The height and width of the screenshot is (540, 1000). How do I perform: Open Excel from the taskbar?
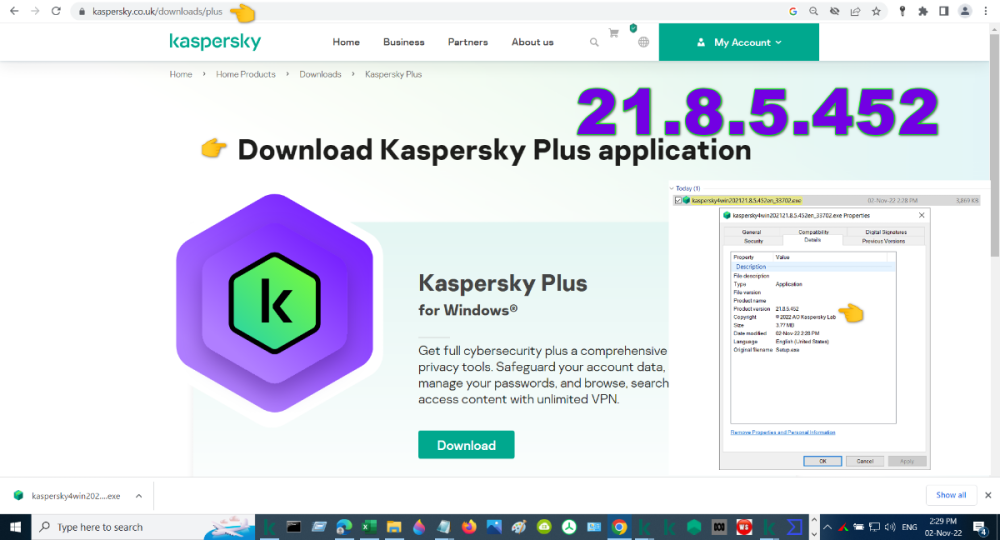pyautogui.click(x=369, y=527)
